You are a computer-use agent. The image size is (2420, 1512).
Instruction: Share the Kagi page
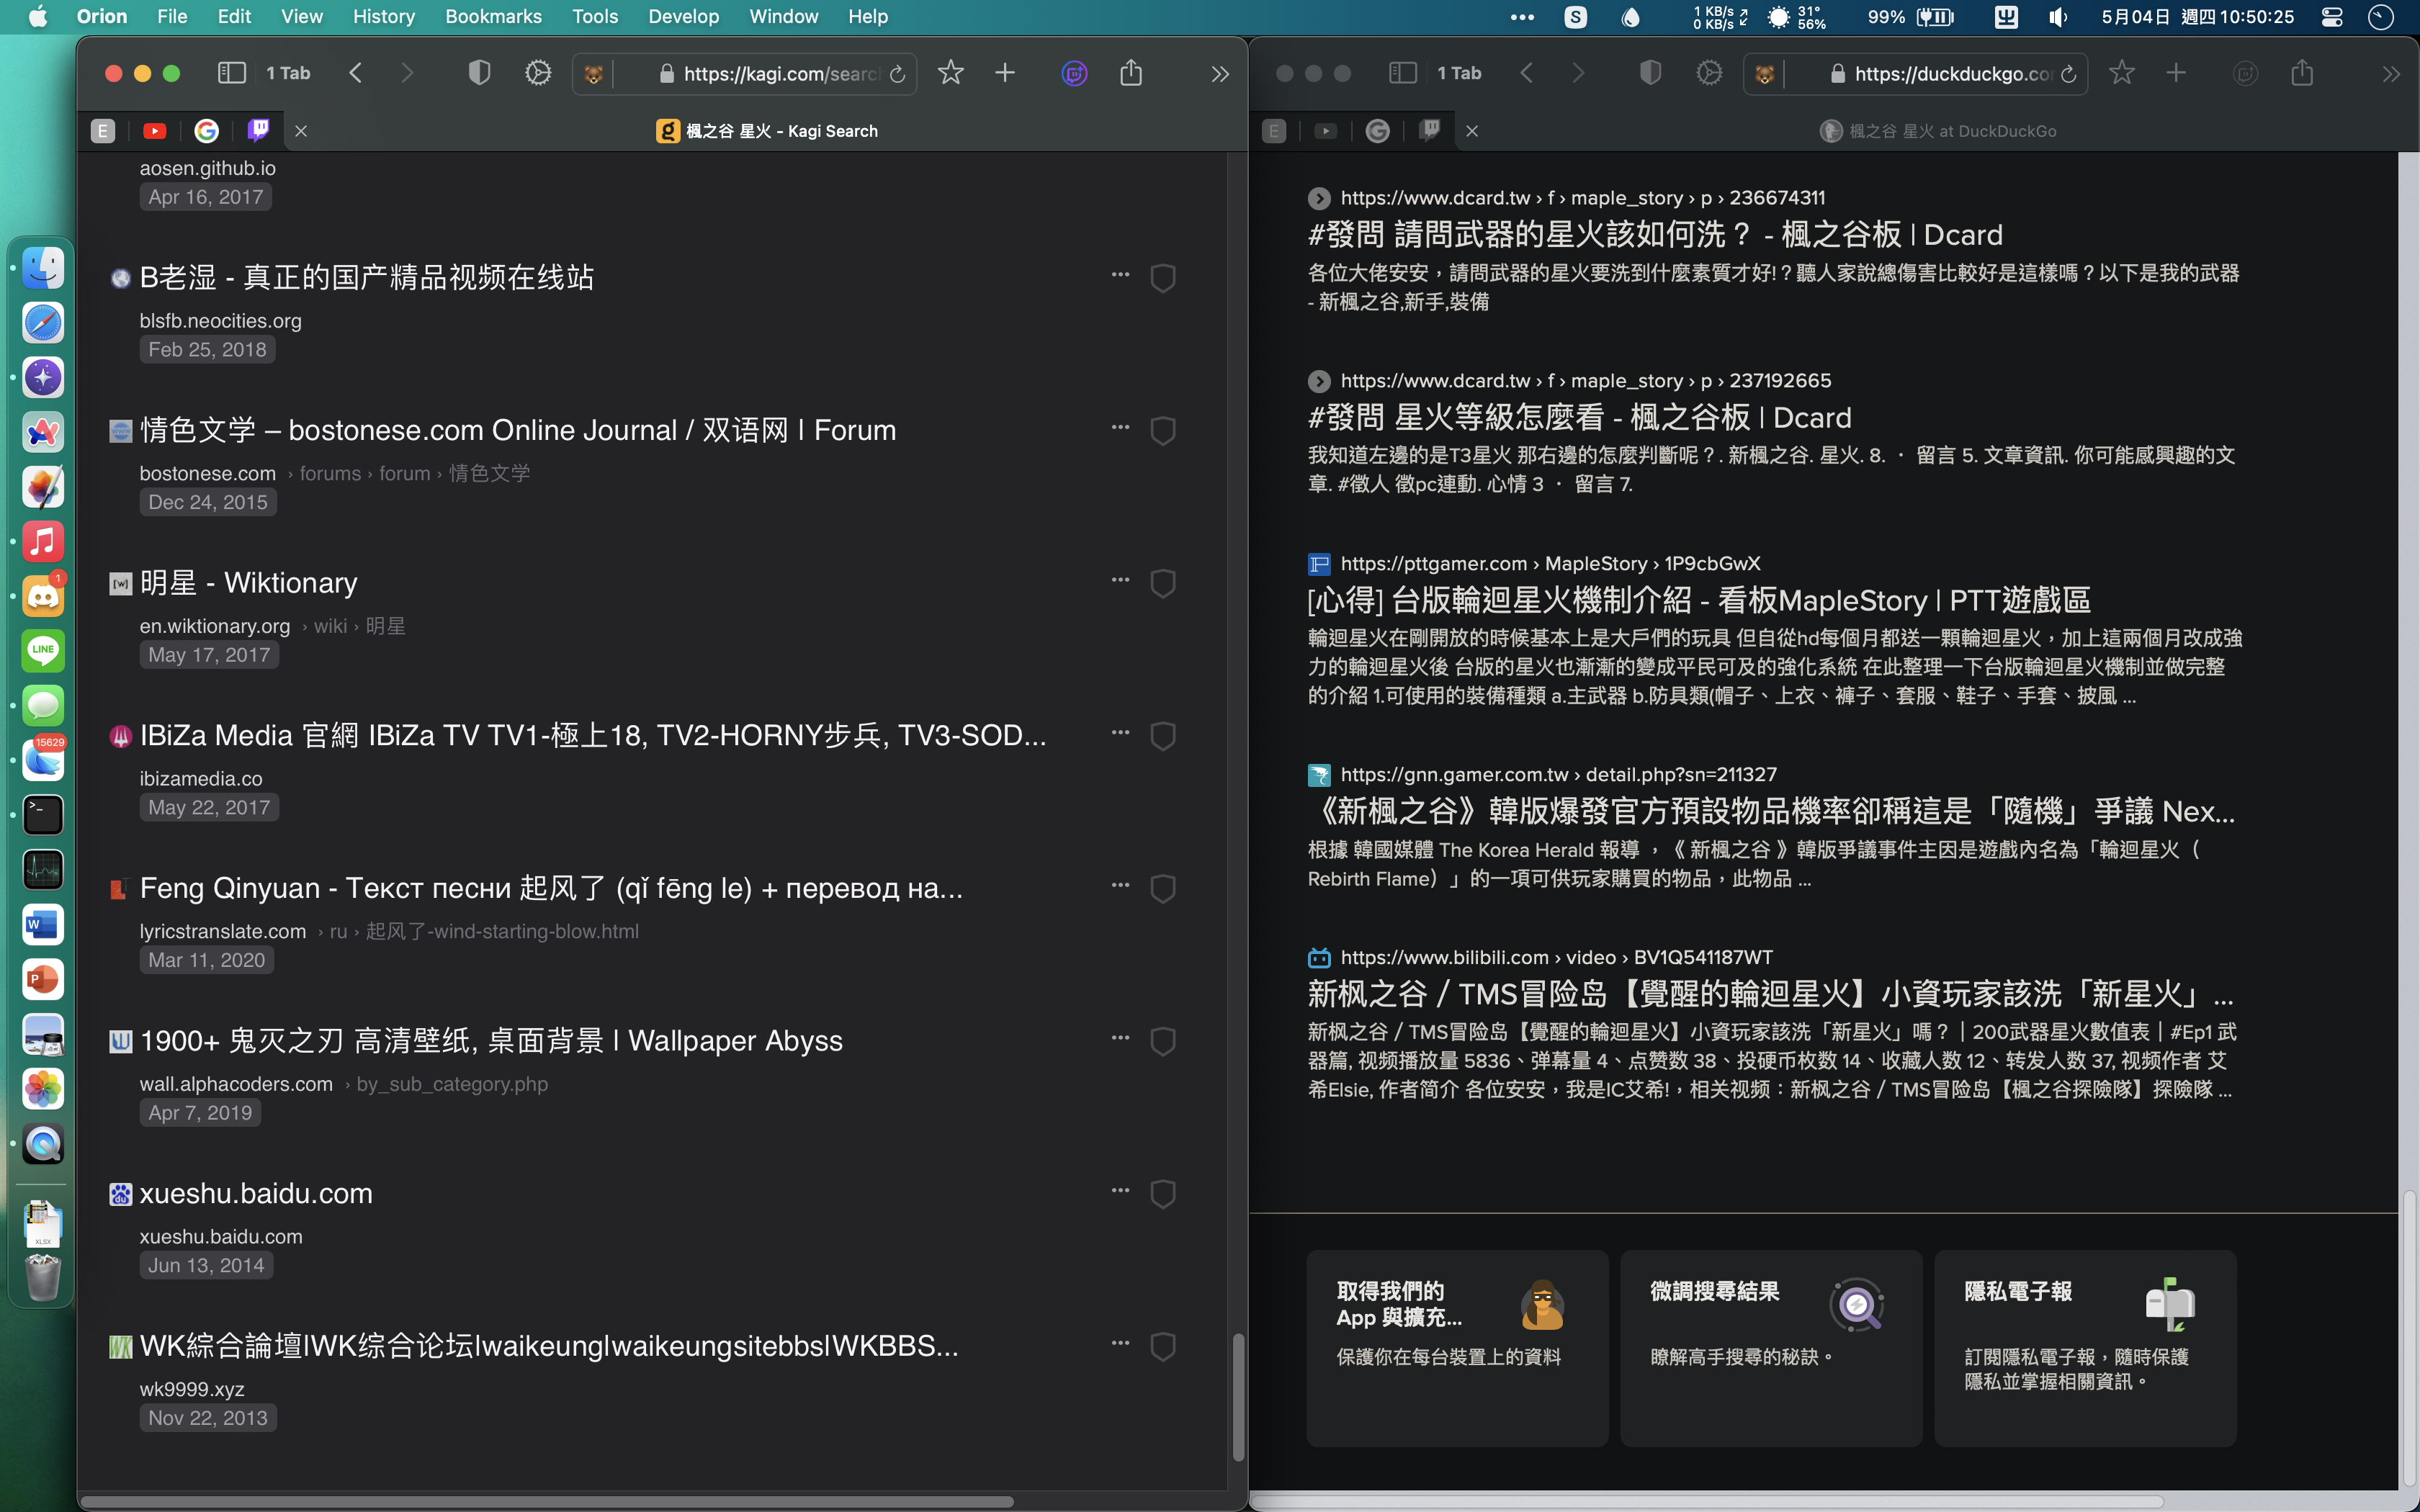(x=1131, y=72)
